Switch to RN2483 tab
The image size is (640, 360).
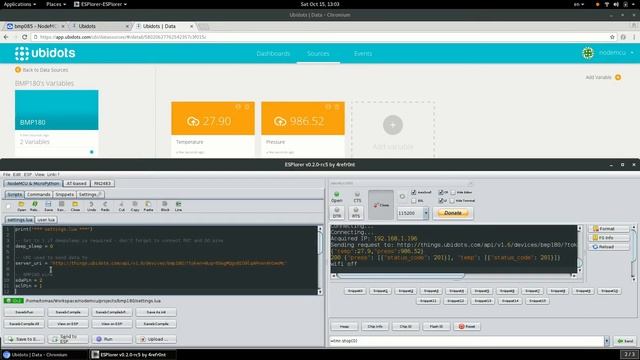tap(102, 184)
